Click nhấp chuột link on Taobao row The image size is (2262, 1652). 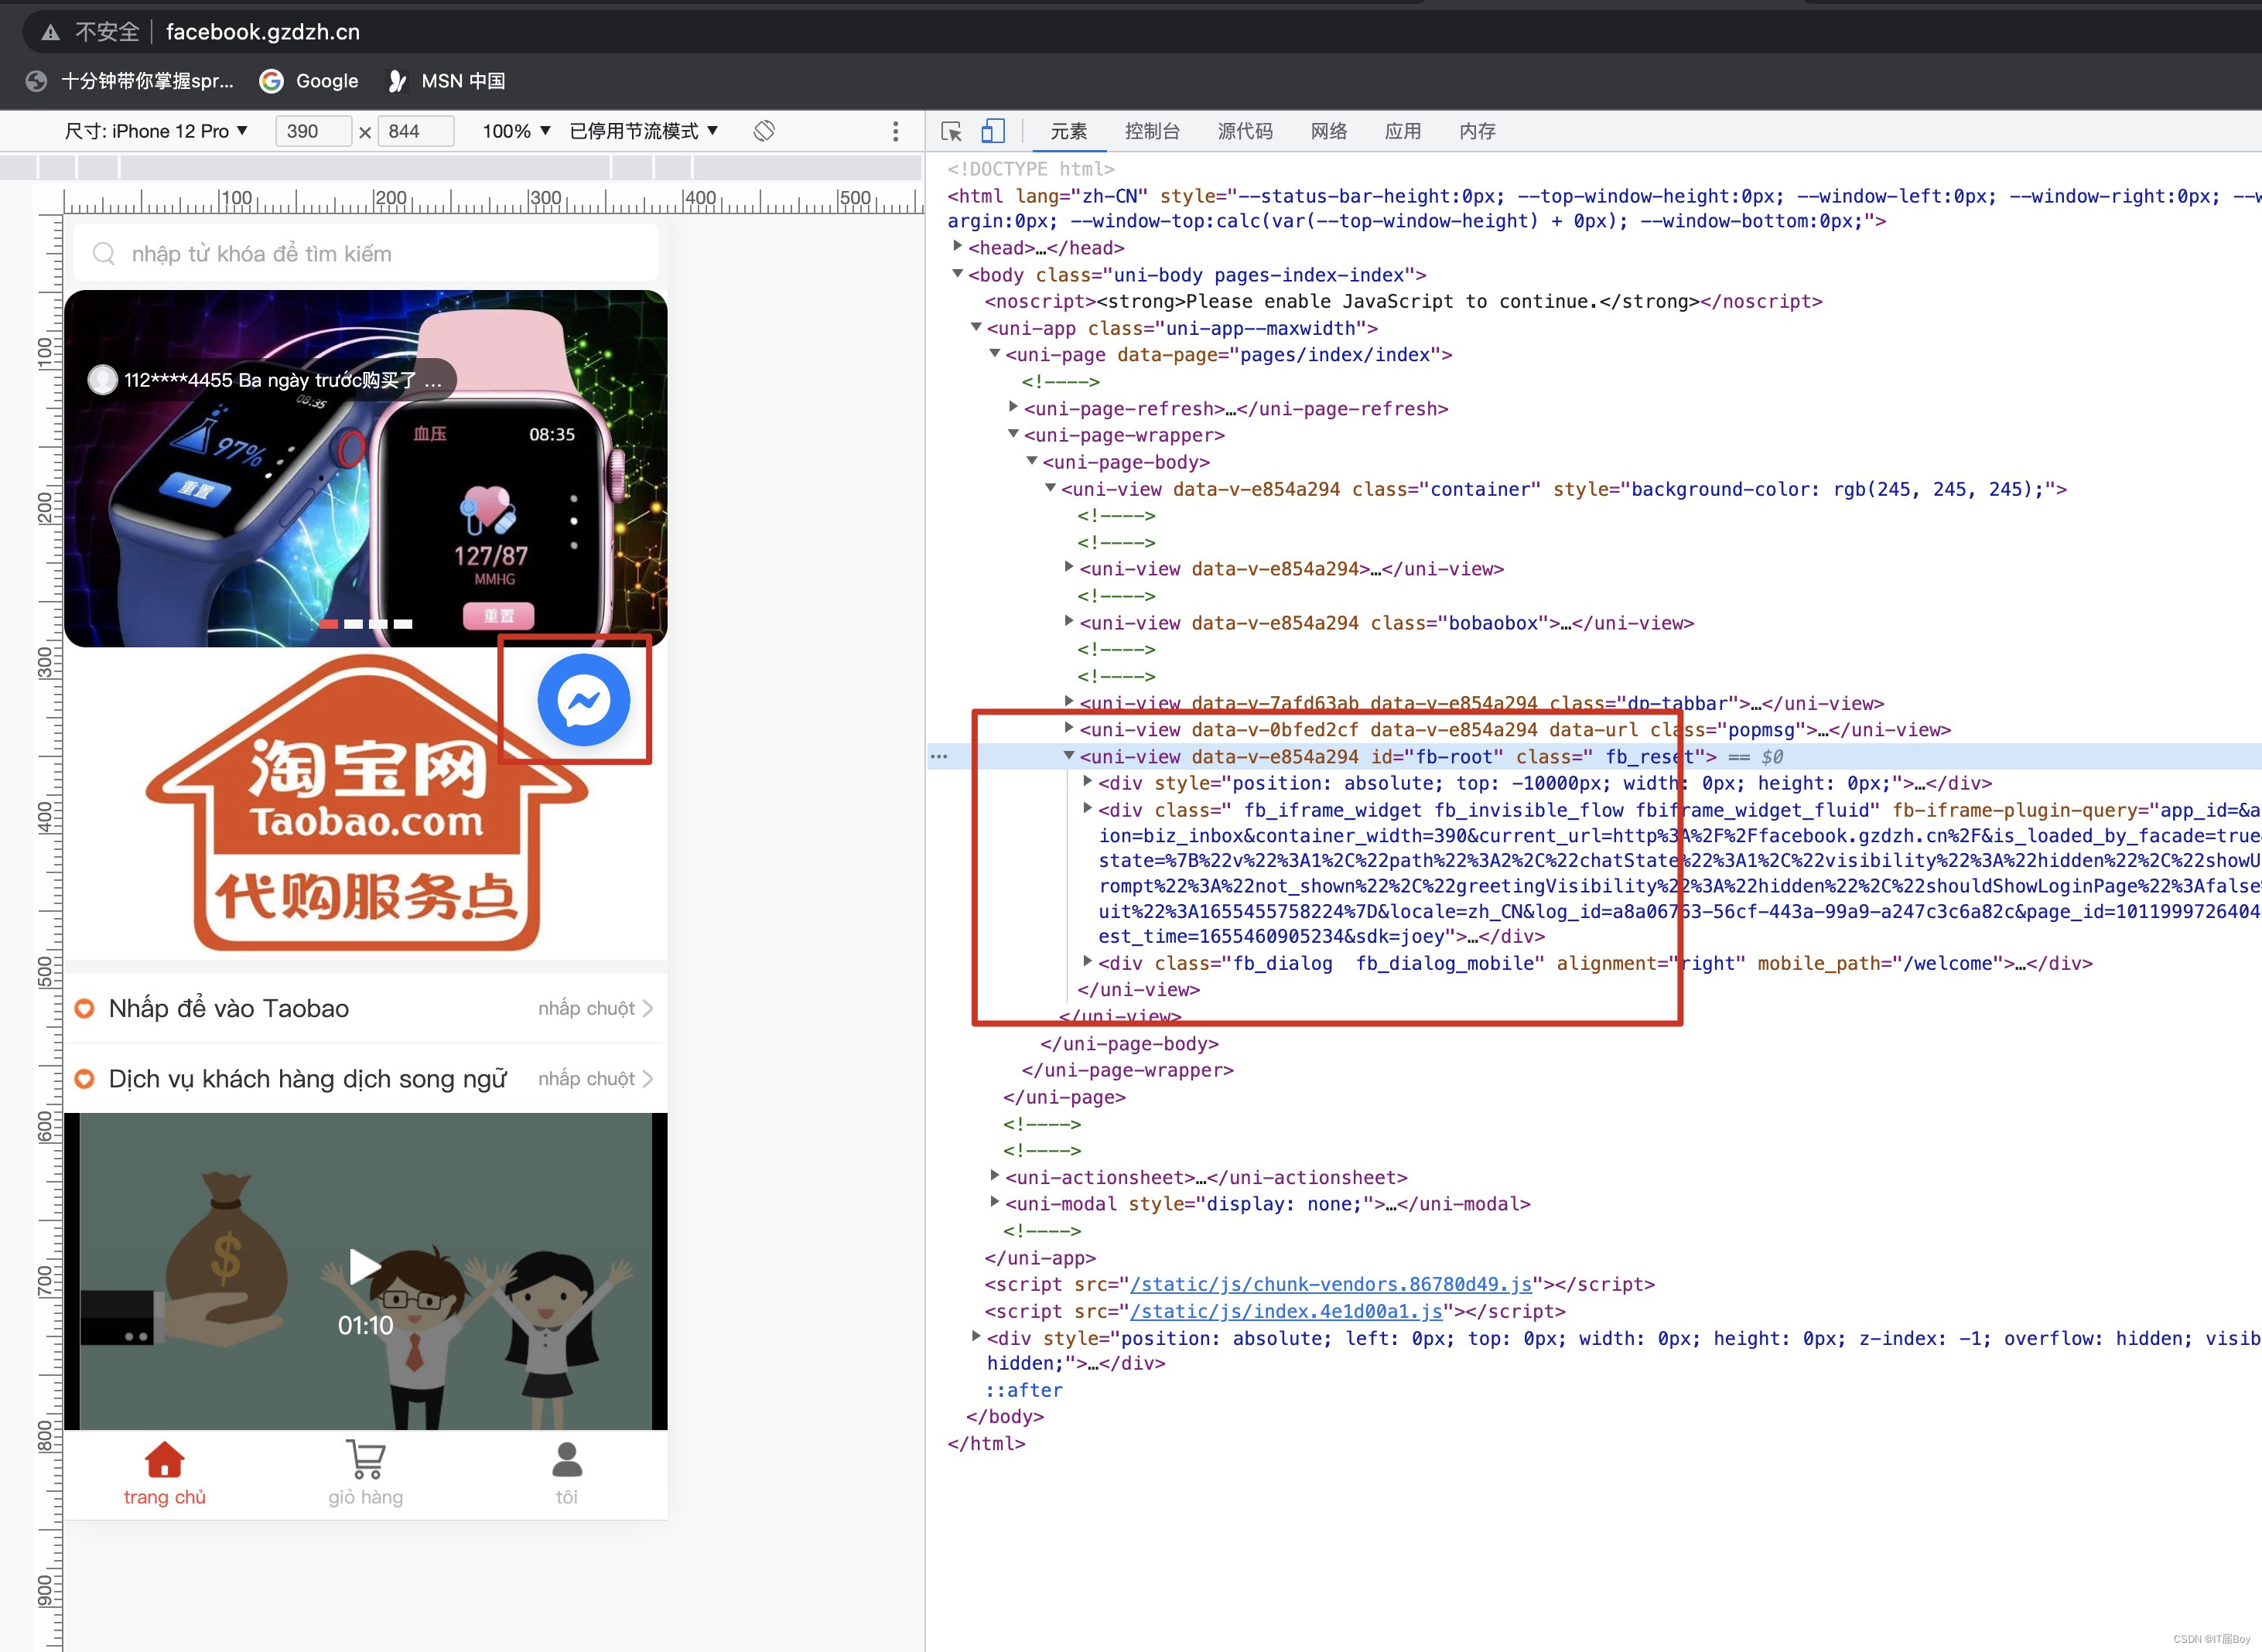point(587,1008)
